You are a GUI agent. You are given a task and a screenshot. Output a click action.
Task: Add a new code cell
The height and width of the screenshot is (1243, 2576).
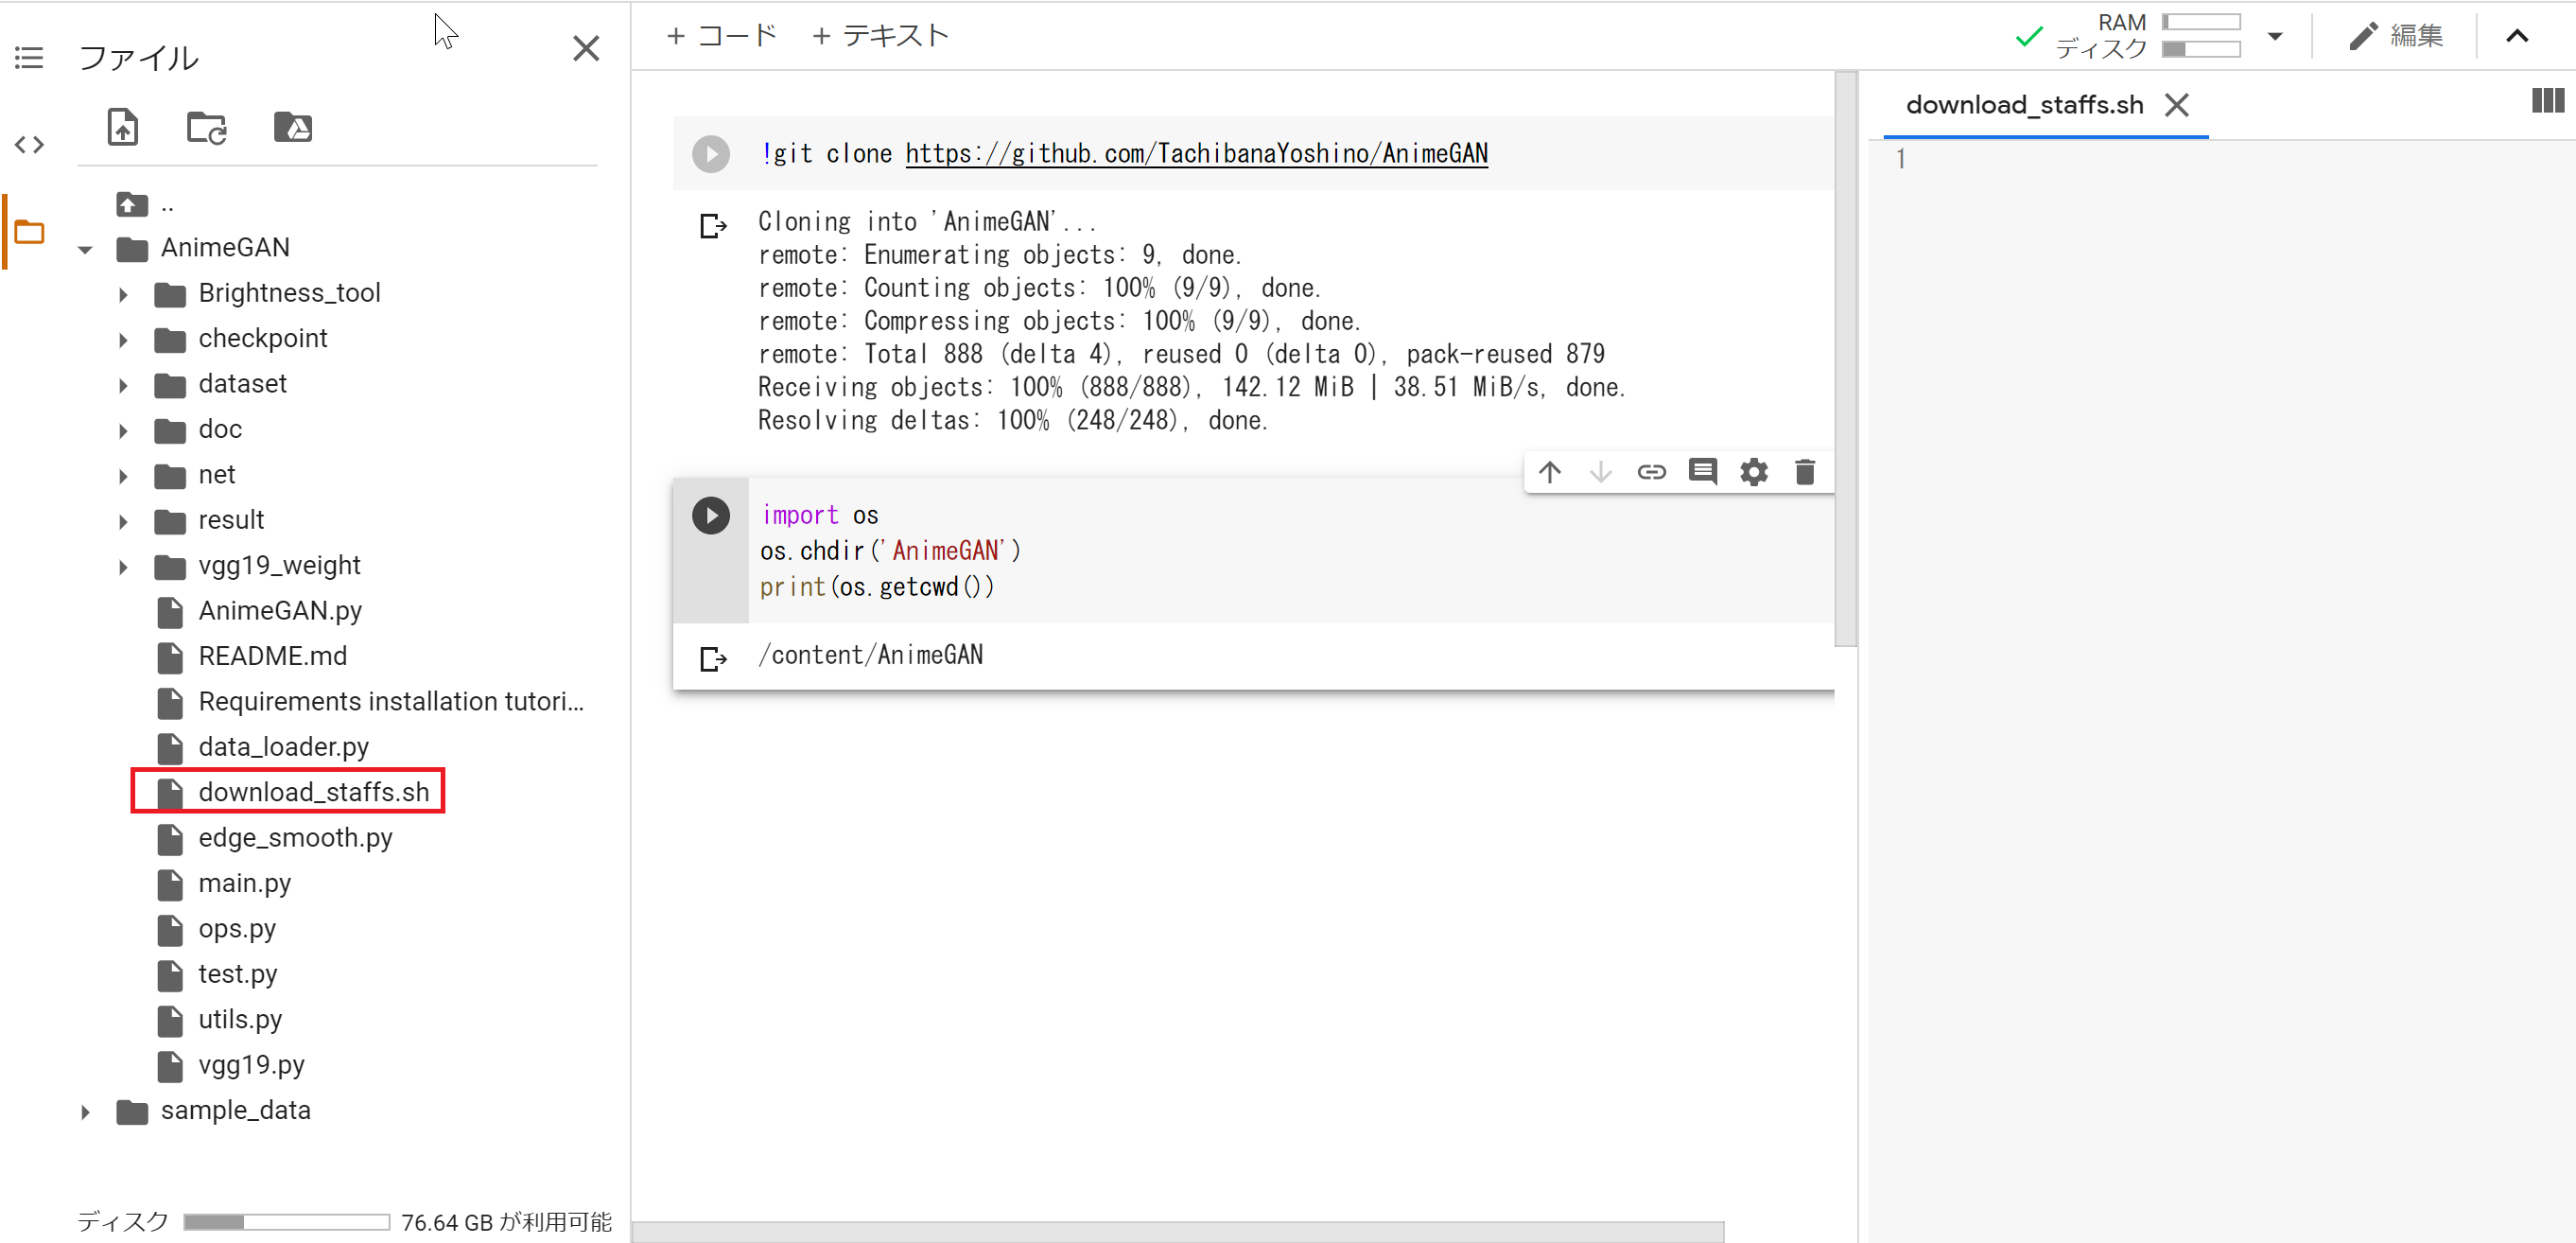click(721, 36)
